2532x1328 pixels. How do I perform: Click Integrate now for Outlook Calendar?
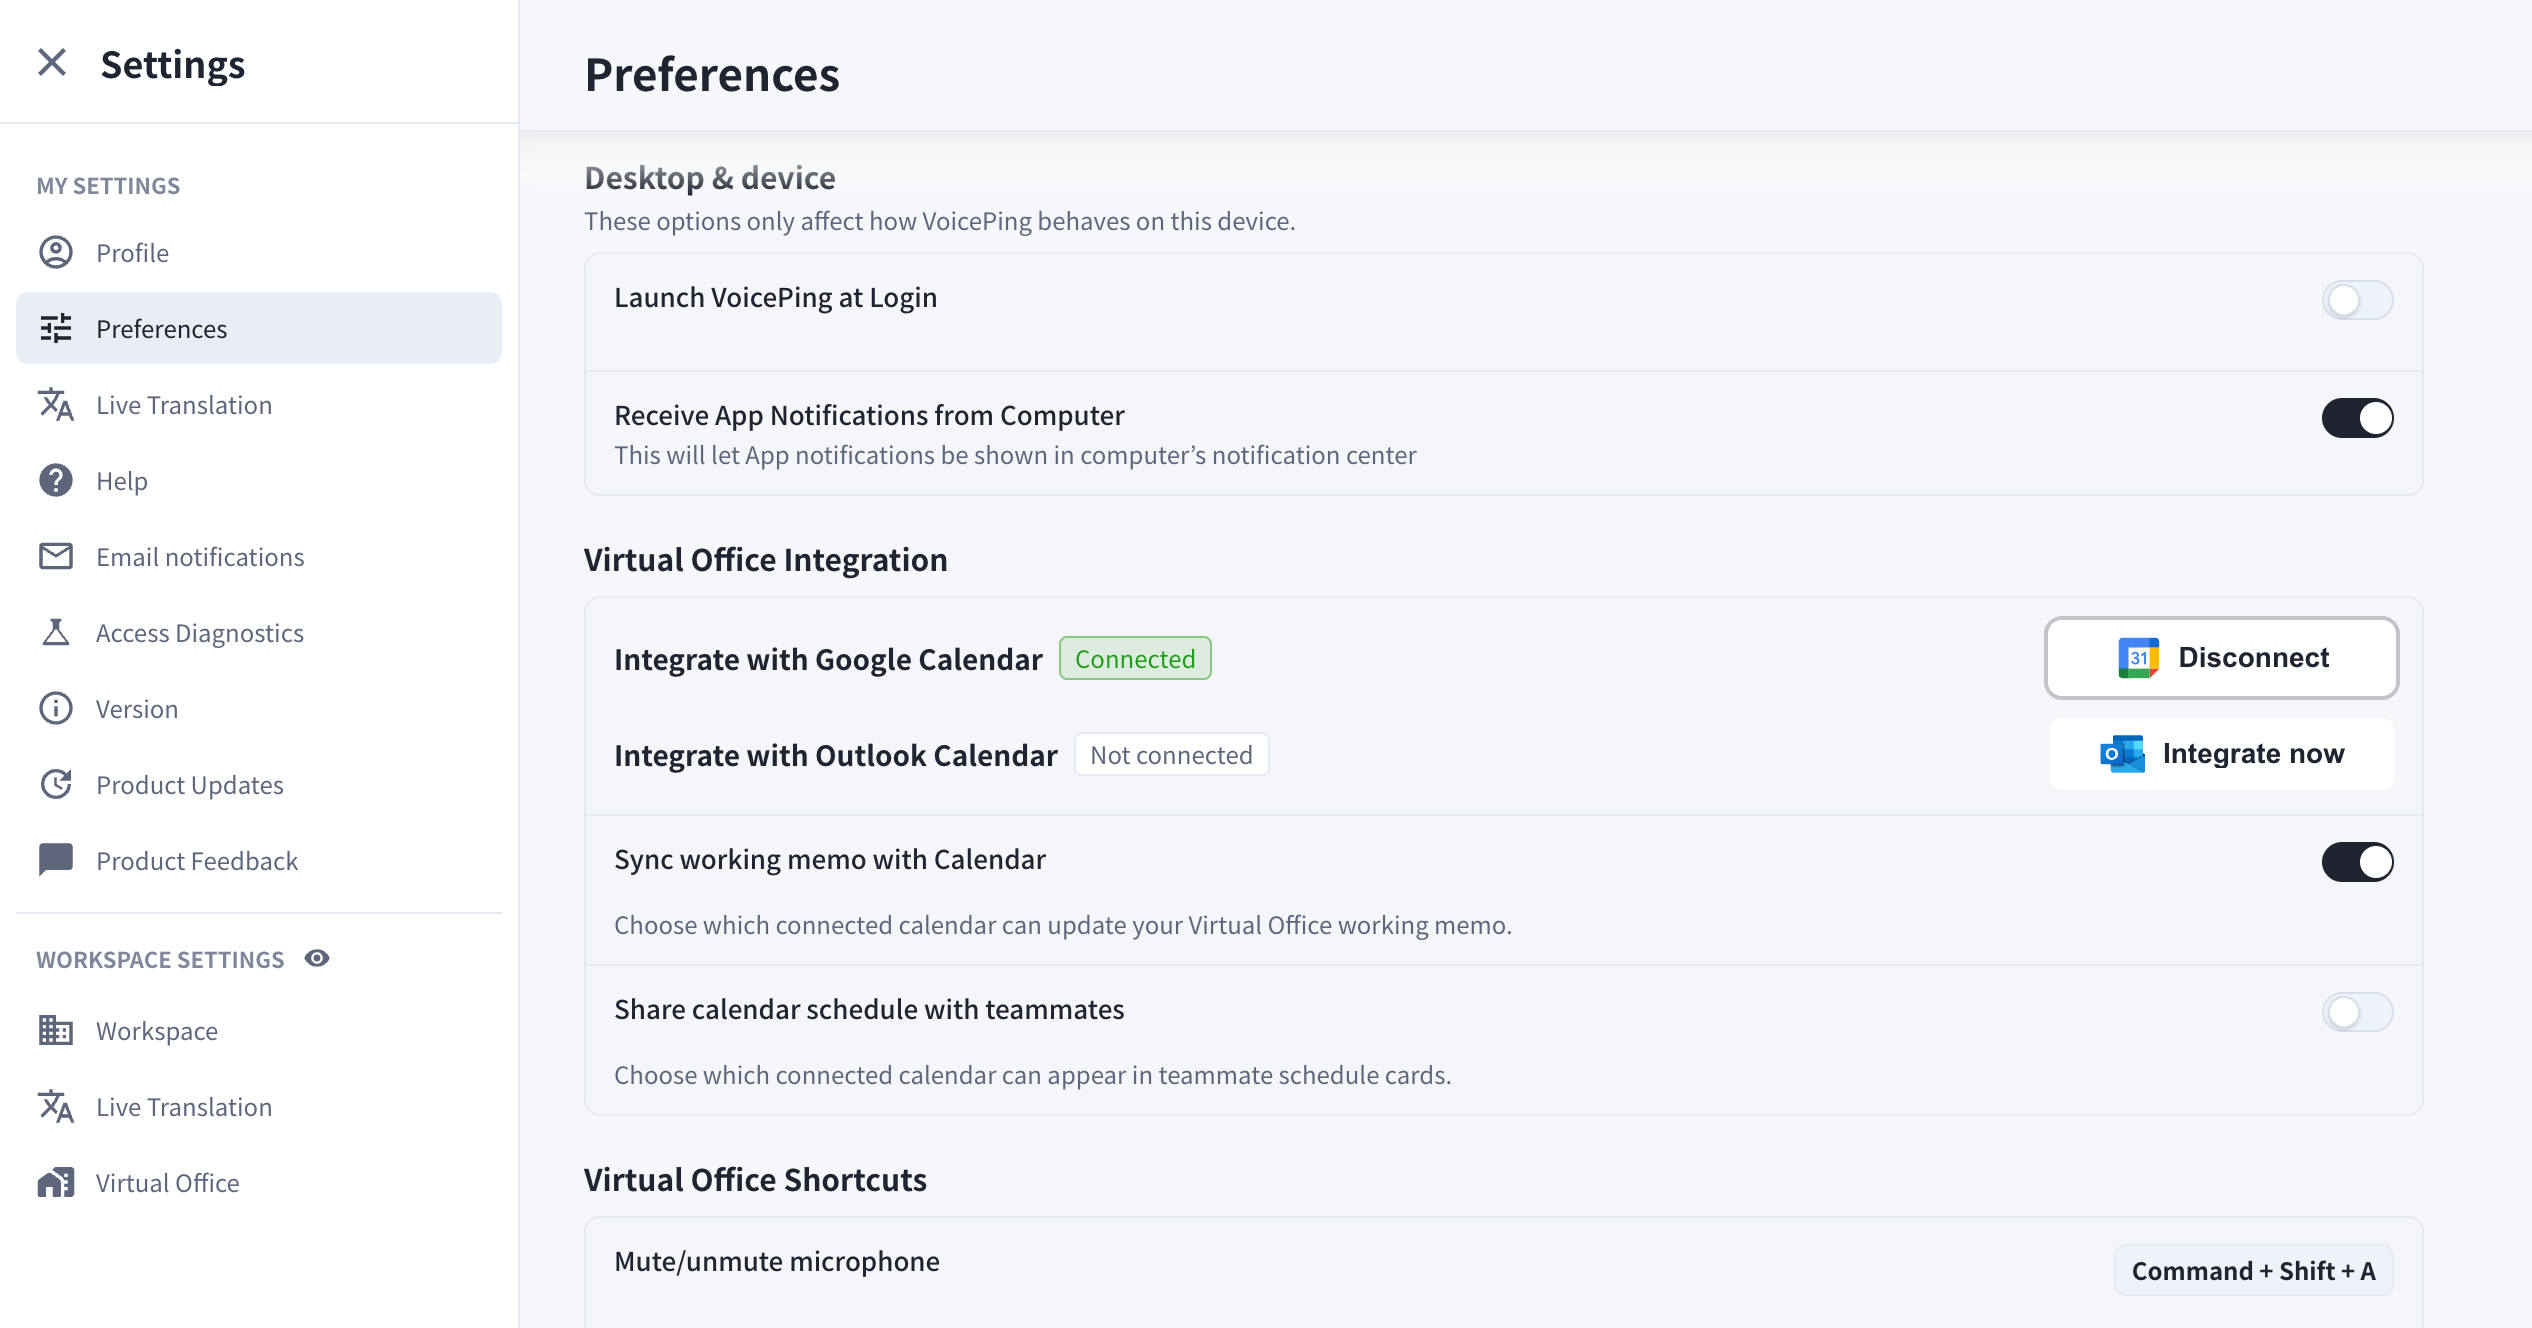tap(2221, 754)
